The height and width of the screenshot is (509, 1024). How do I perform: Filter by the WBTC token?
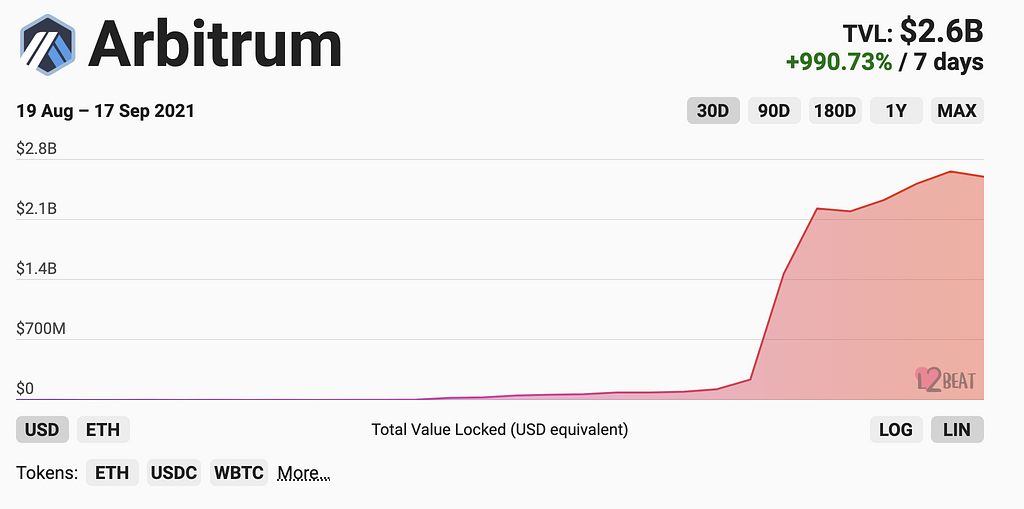(239, 473)
